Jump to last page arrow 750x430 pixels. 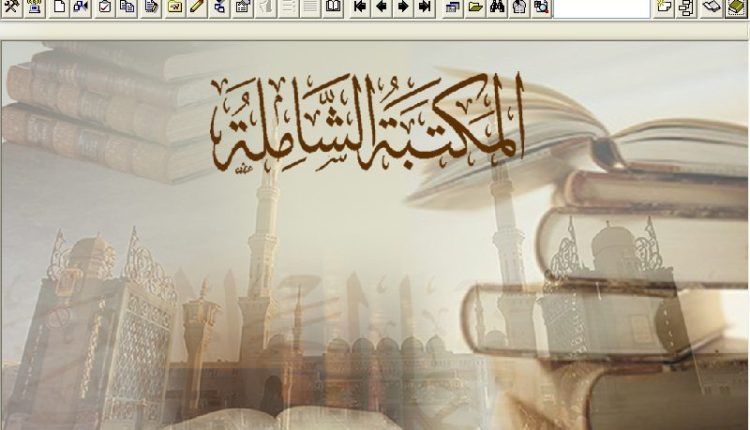coord(425,7)
